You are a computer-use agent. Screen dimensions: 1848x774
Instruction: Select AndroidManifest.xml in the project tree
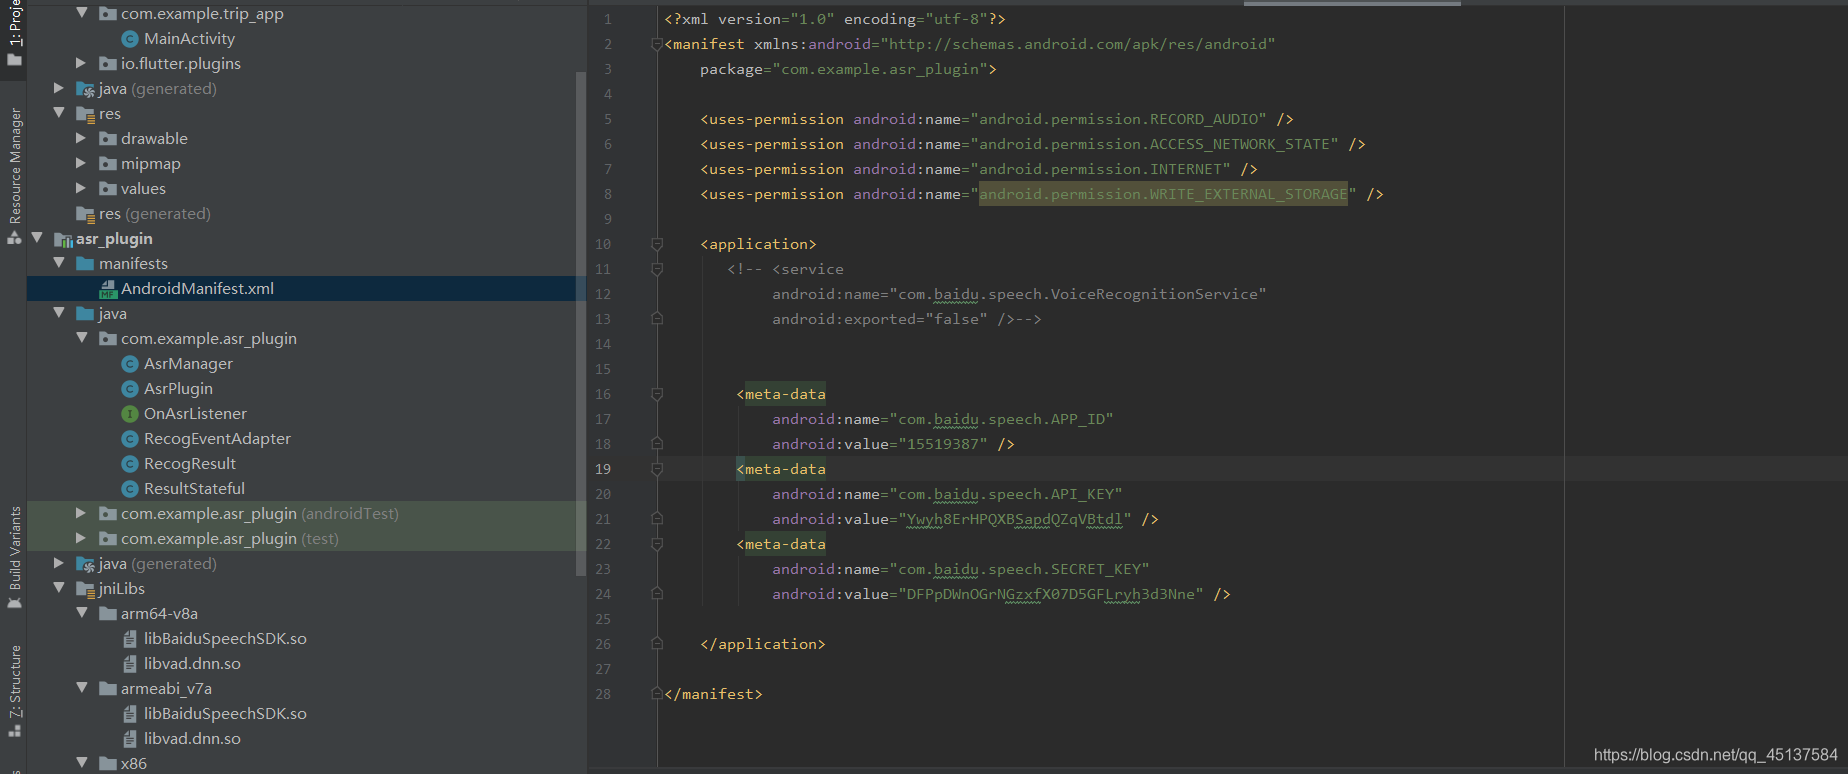(306, 289)
